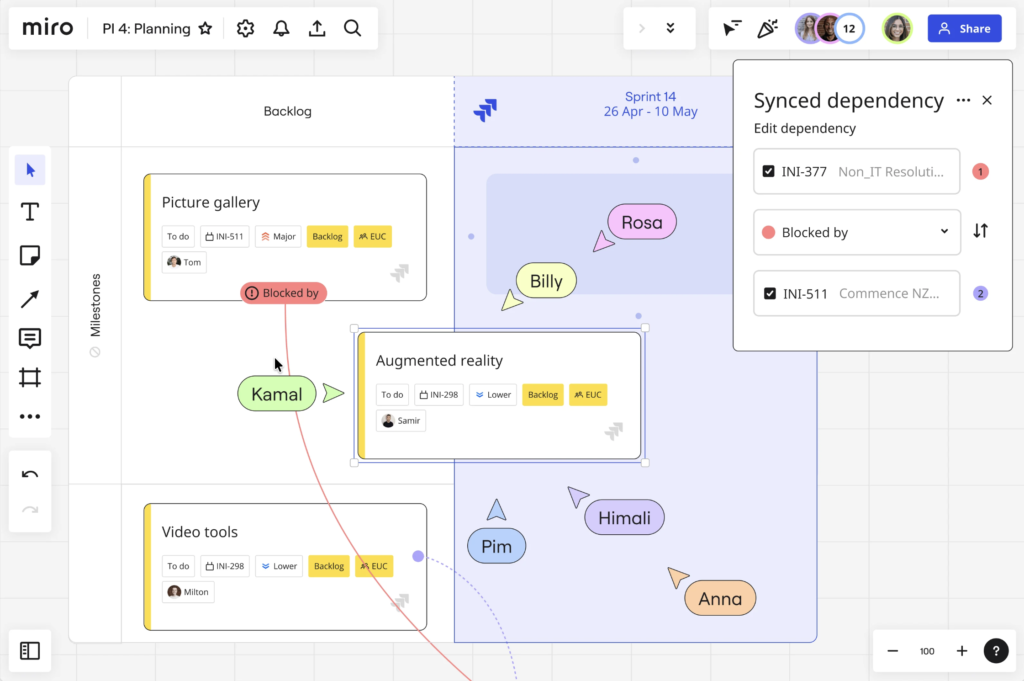Viewport: 1024px width, 681px height.
Task: Click Kamal's cursor label
Action: point(276,394)
